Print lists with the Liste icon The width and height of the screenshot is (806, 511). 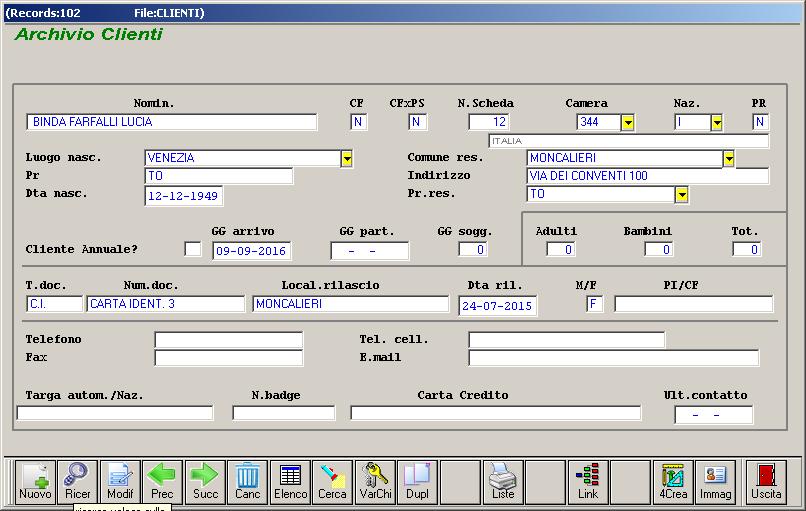click(503, 482)
